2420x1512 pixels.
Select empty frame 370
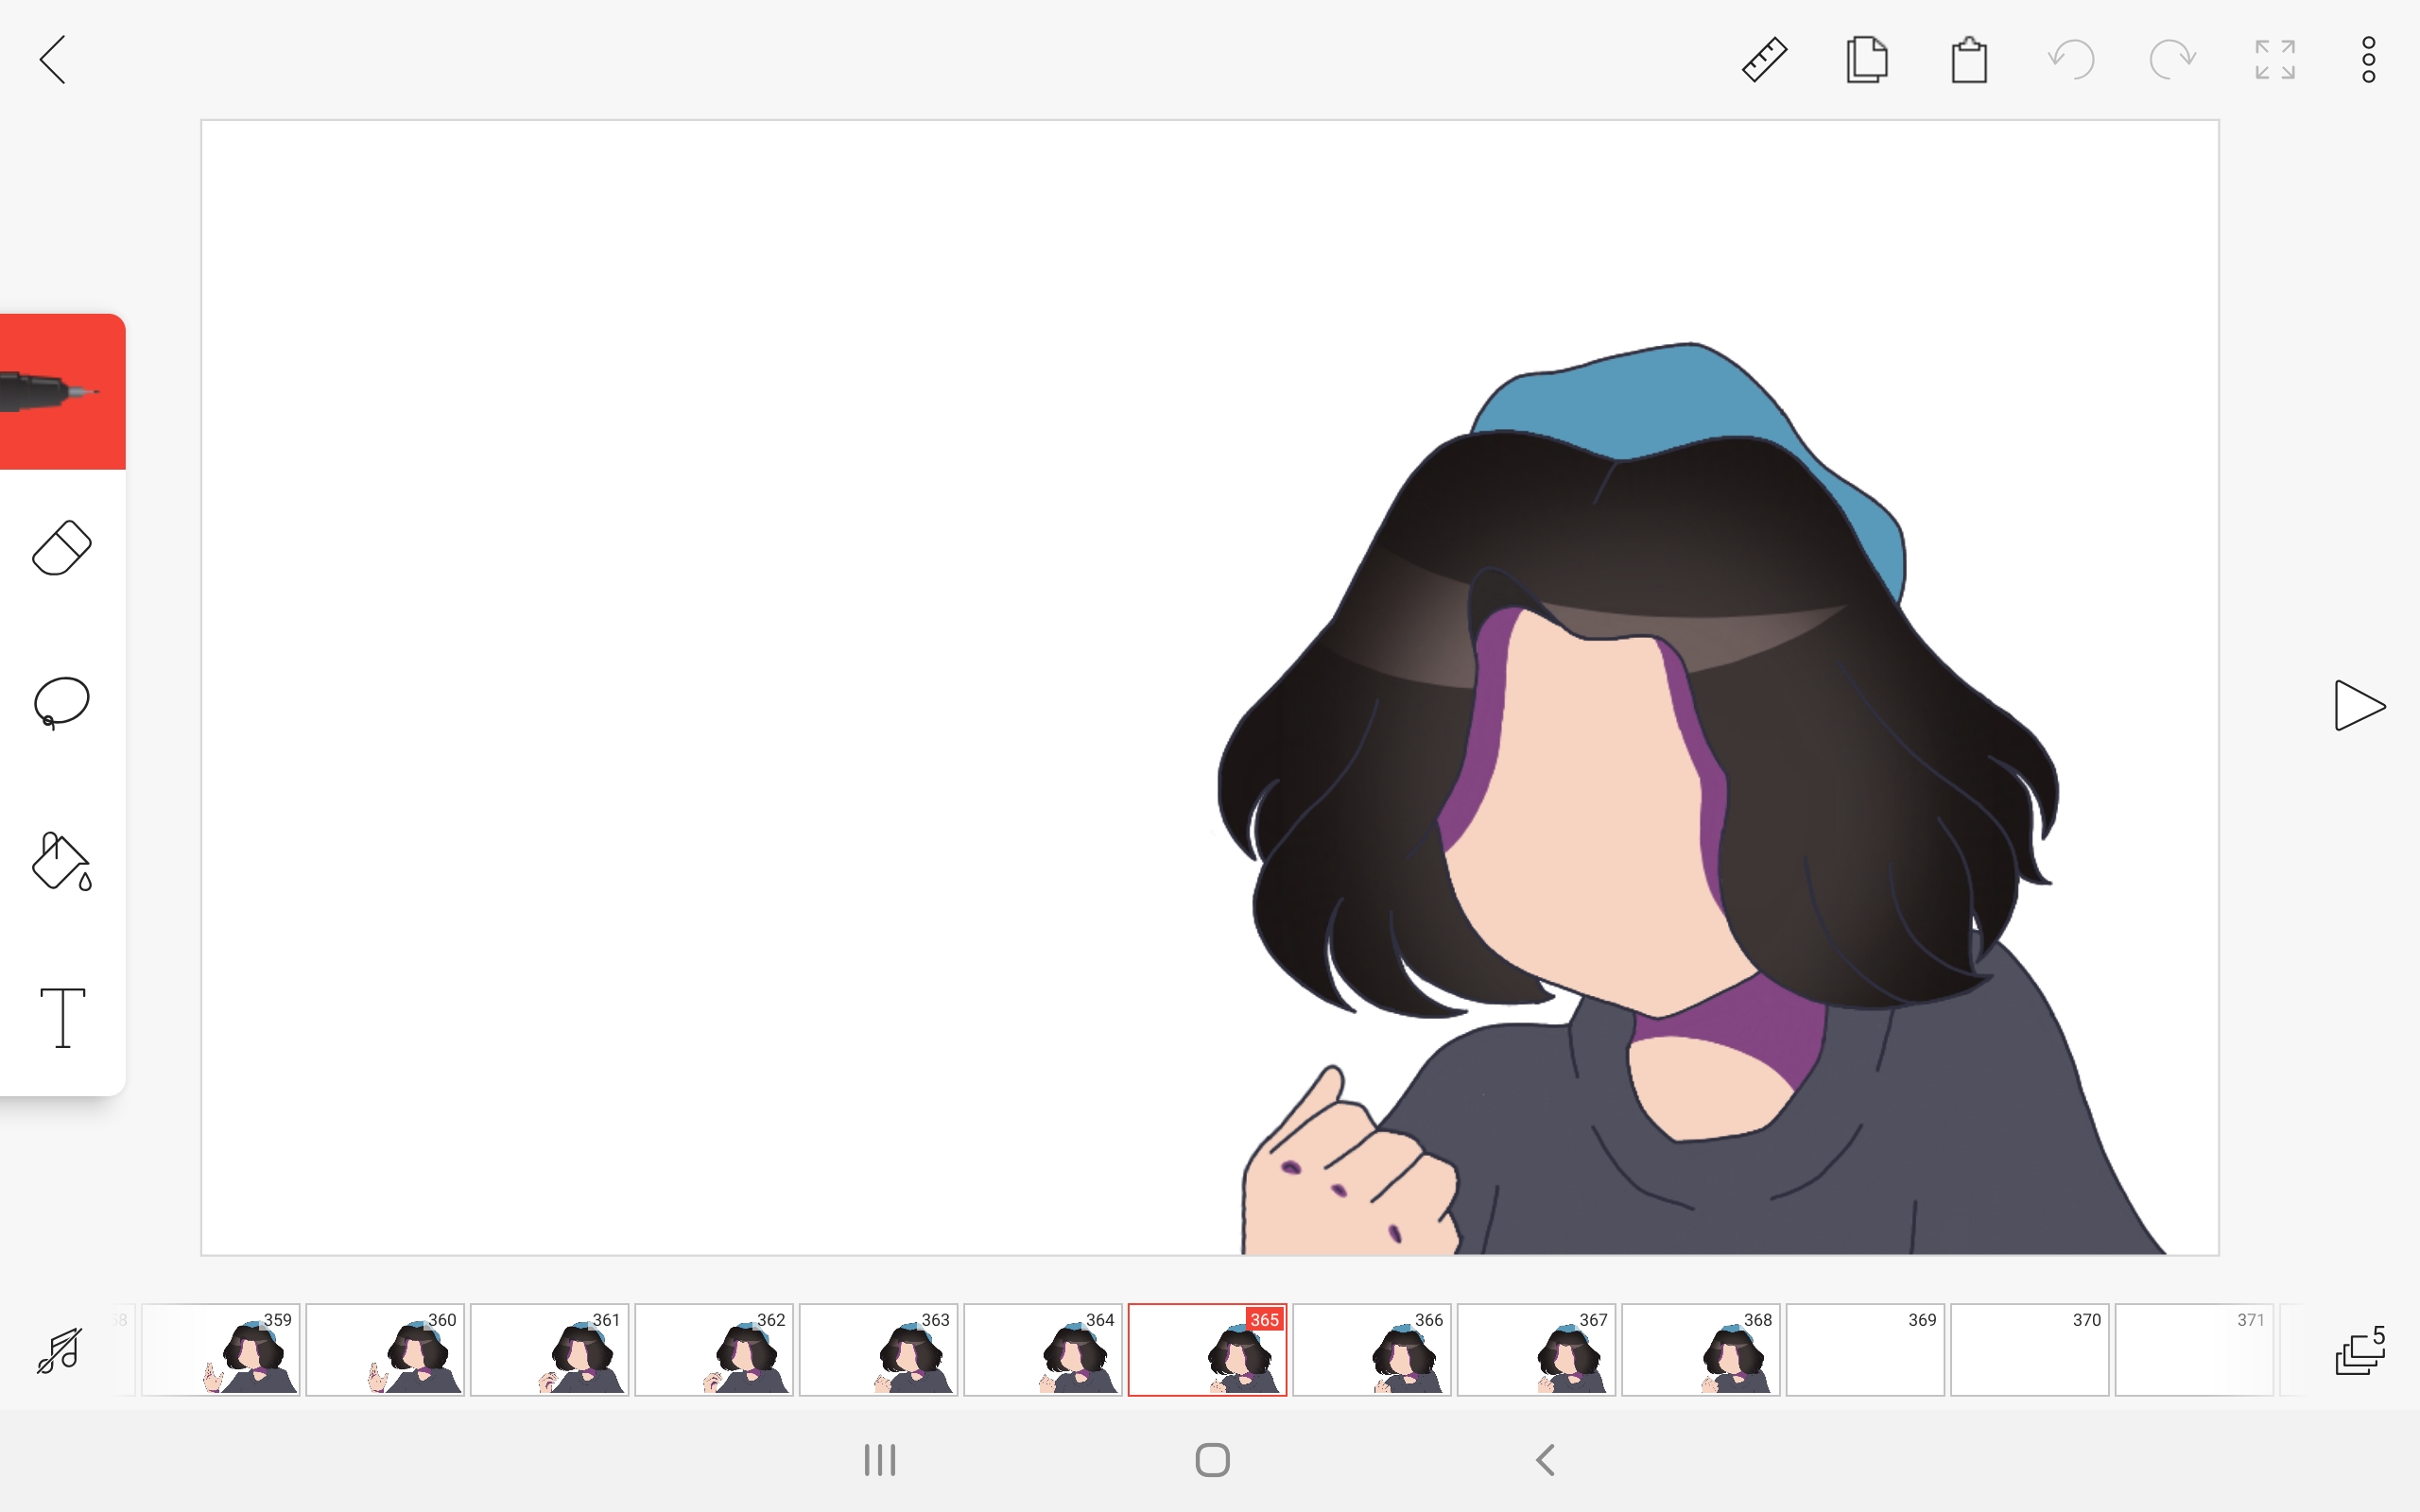[2030, 1349]
